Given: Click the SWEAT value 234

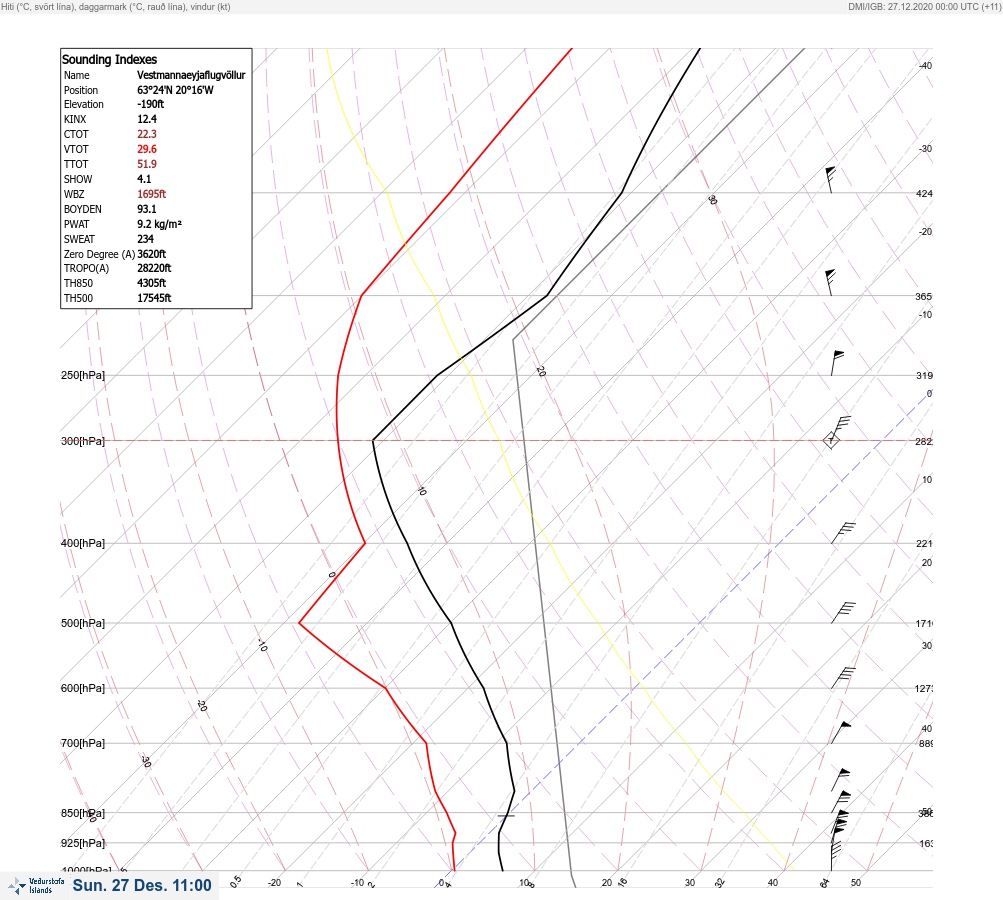Looking at the screenshot, I should [x=145, y=239].
